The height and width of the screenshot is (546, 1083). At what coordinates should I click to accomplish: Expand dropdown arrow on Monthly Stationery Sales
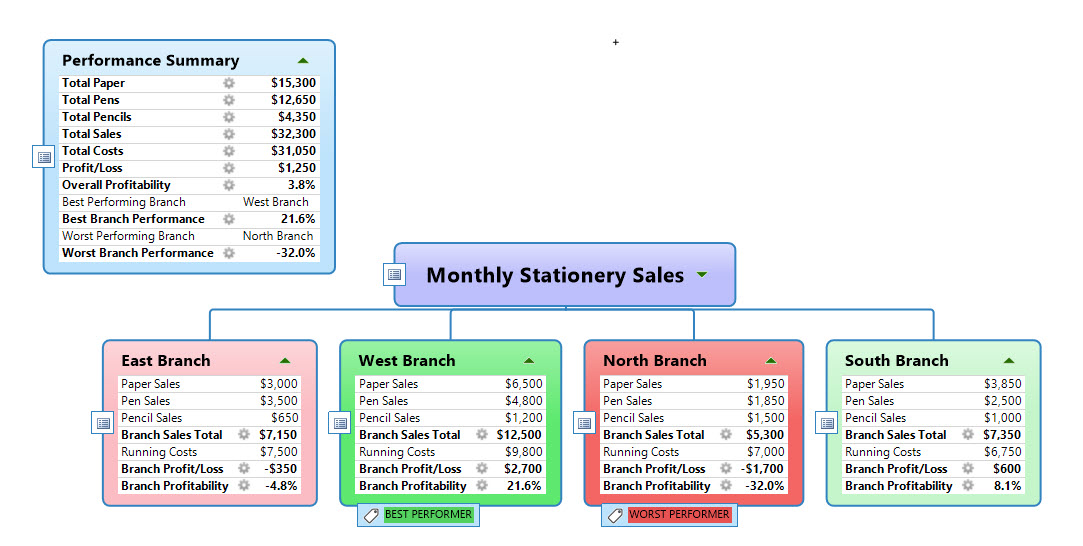(x=702, y=275)
